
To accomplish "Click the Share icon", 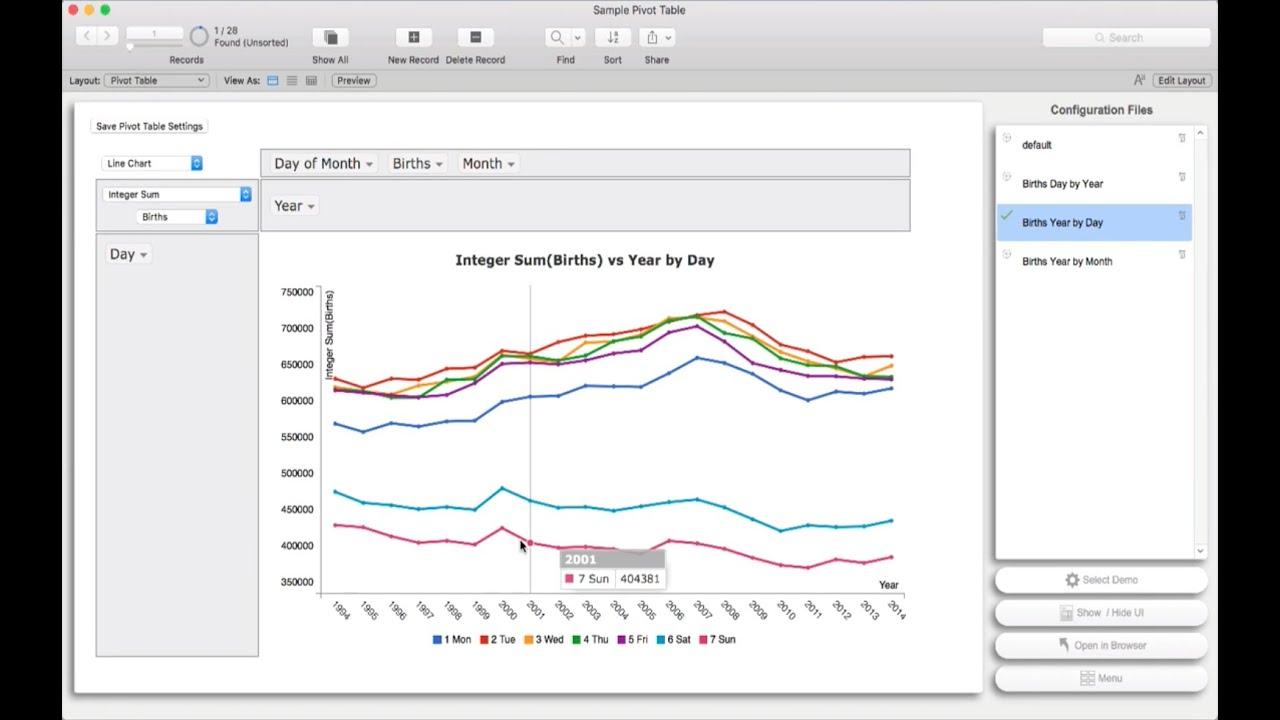I will point(652,37).
